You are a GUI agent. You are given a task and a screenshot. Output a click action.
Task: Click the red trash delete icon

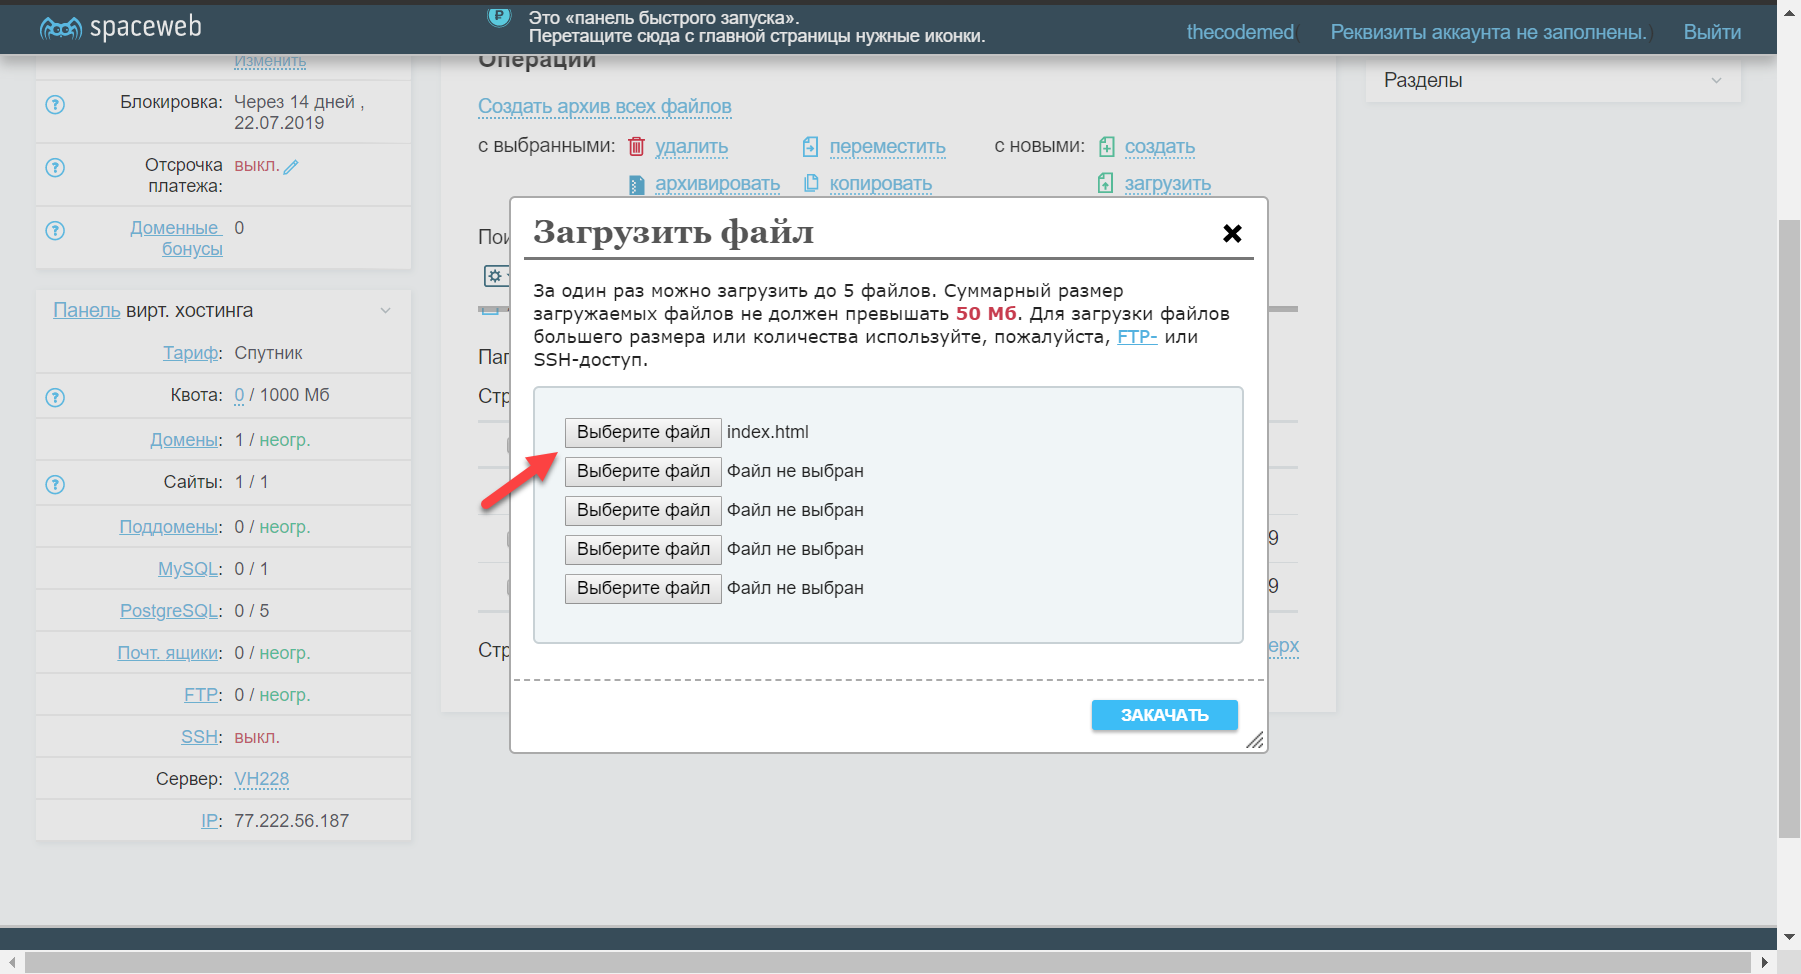(636, 147)
